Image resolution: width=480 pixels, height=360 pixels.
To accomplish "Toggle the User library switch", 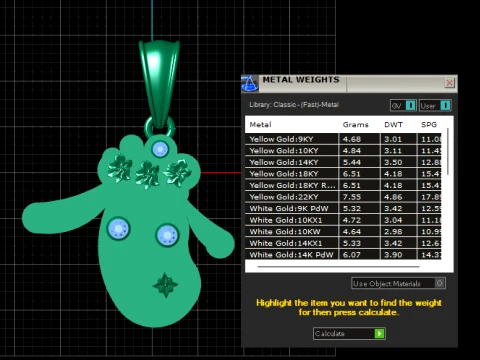I will point(445,106).
